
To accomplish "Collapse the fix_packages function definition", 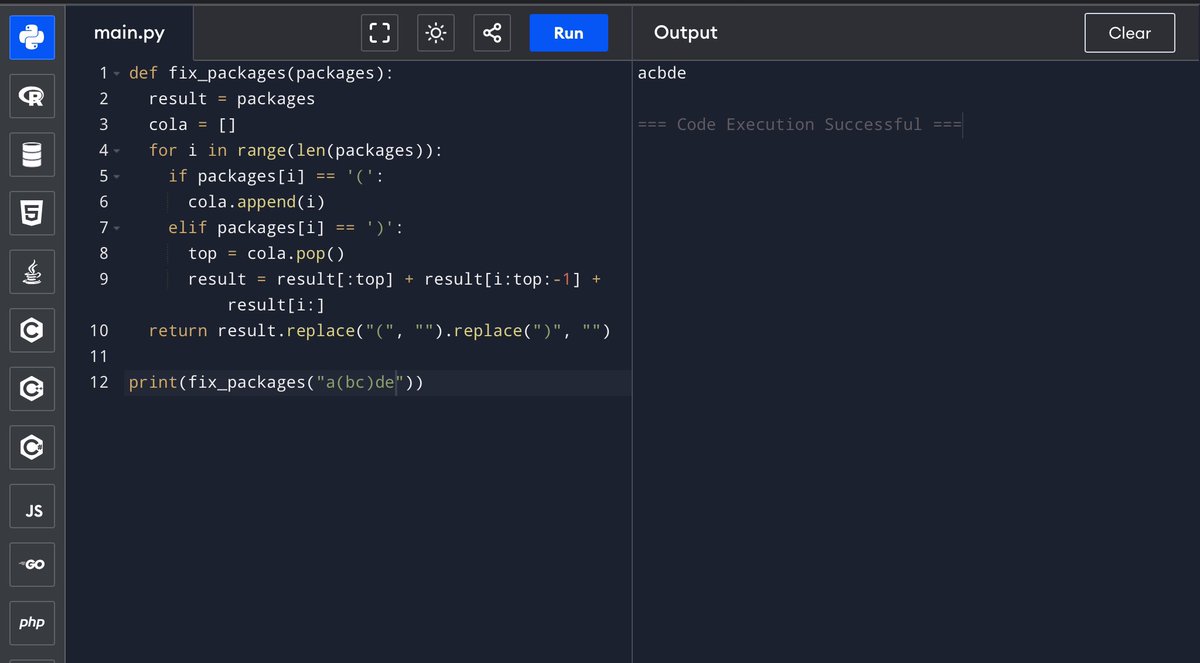I will pos(115,72).
